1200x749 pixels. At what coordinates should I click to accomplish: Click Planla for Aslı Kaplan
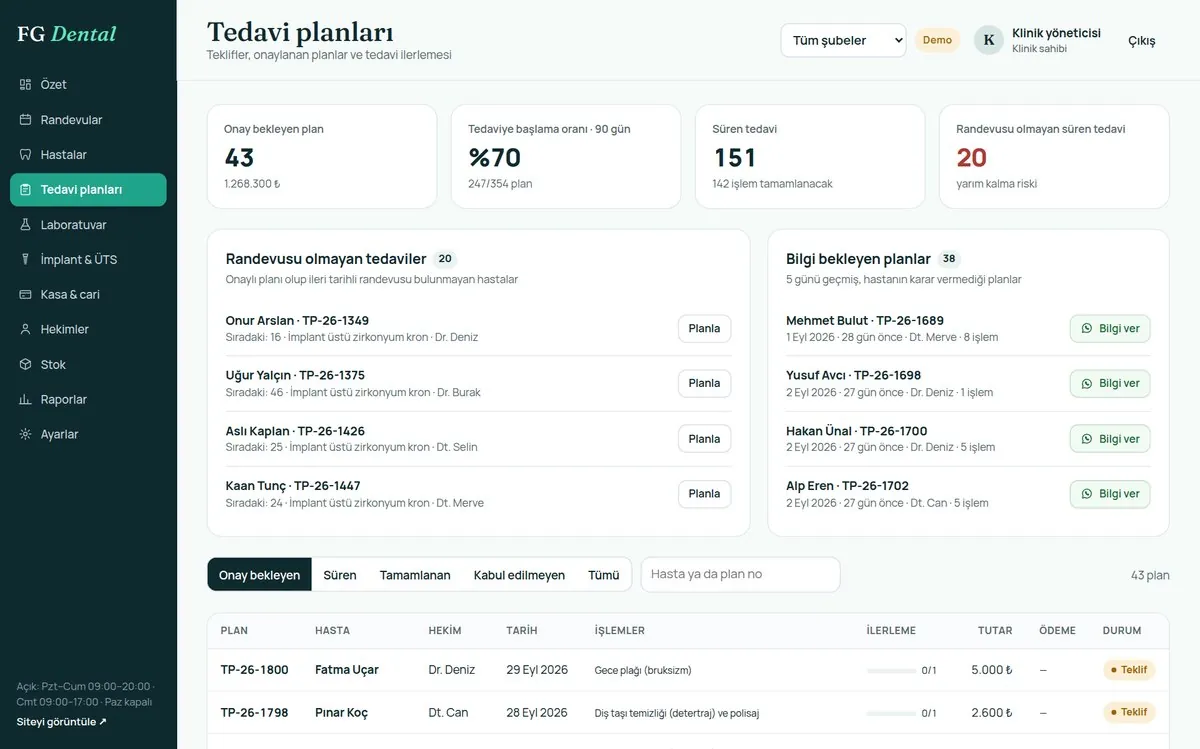click(704, 439)
